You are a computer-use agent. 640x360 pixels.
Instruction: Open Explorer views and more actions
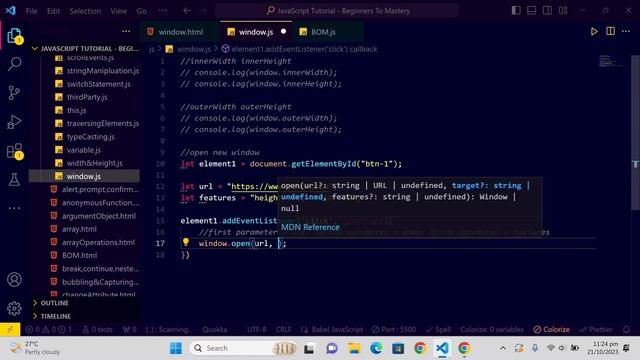[x=126, y=31]
